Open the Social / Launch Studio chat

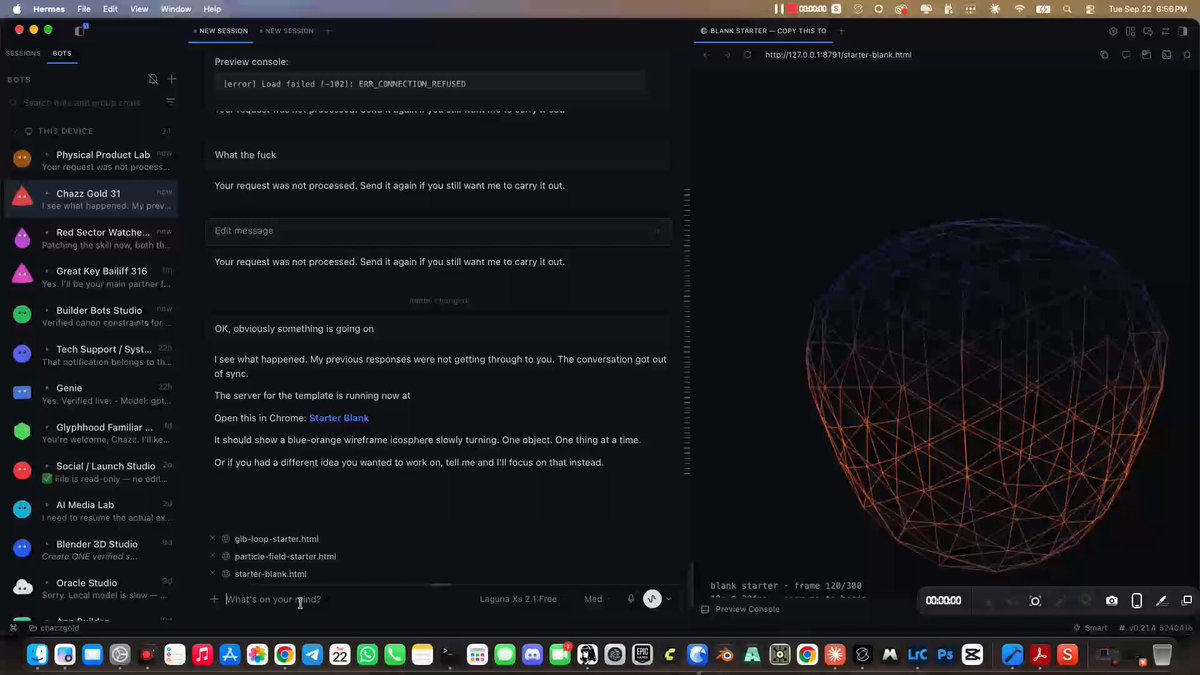tap(90, 472)
